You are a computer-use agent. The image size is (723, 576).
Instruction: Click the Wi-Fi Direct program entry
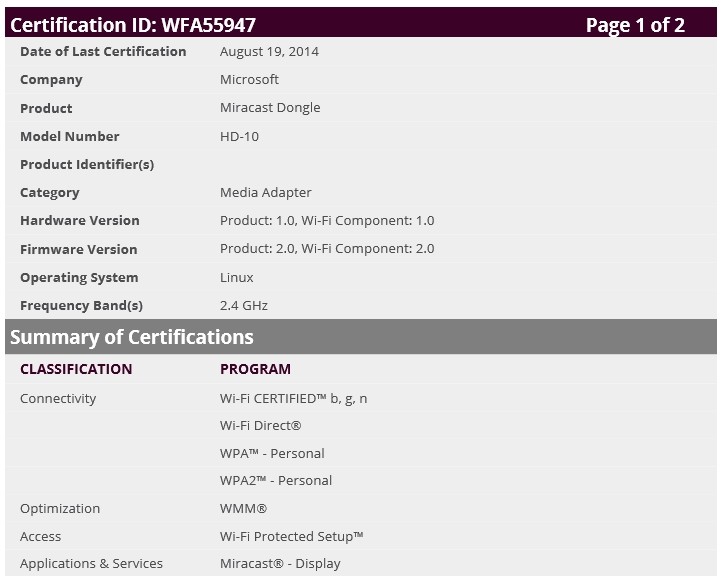(260, 425)
